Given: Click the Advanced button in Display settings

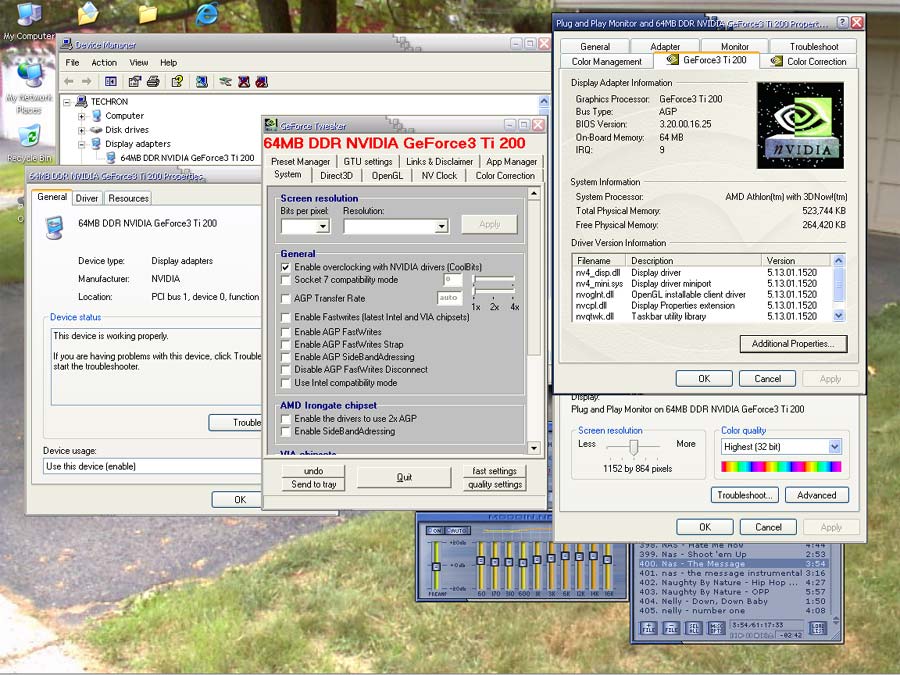Looking at the screenshot, I should coord(816,495).
